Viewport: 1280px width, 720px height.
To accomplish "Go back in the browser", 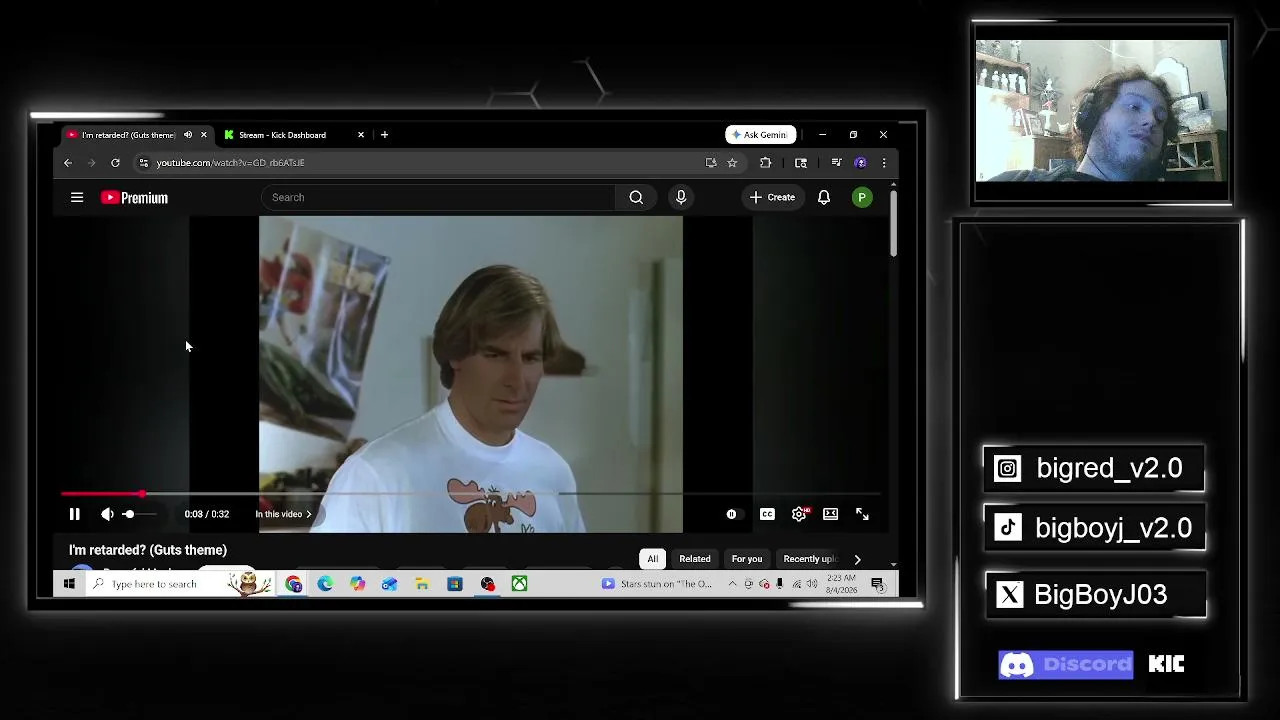I will (x=68, y=163).
